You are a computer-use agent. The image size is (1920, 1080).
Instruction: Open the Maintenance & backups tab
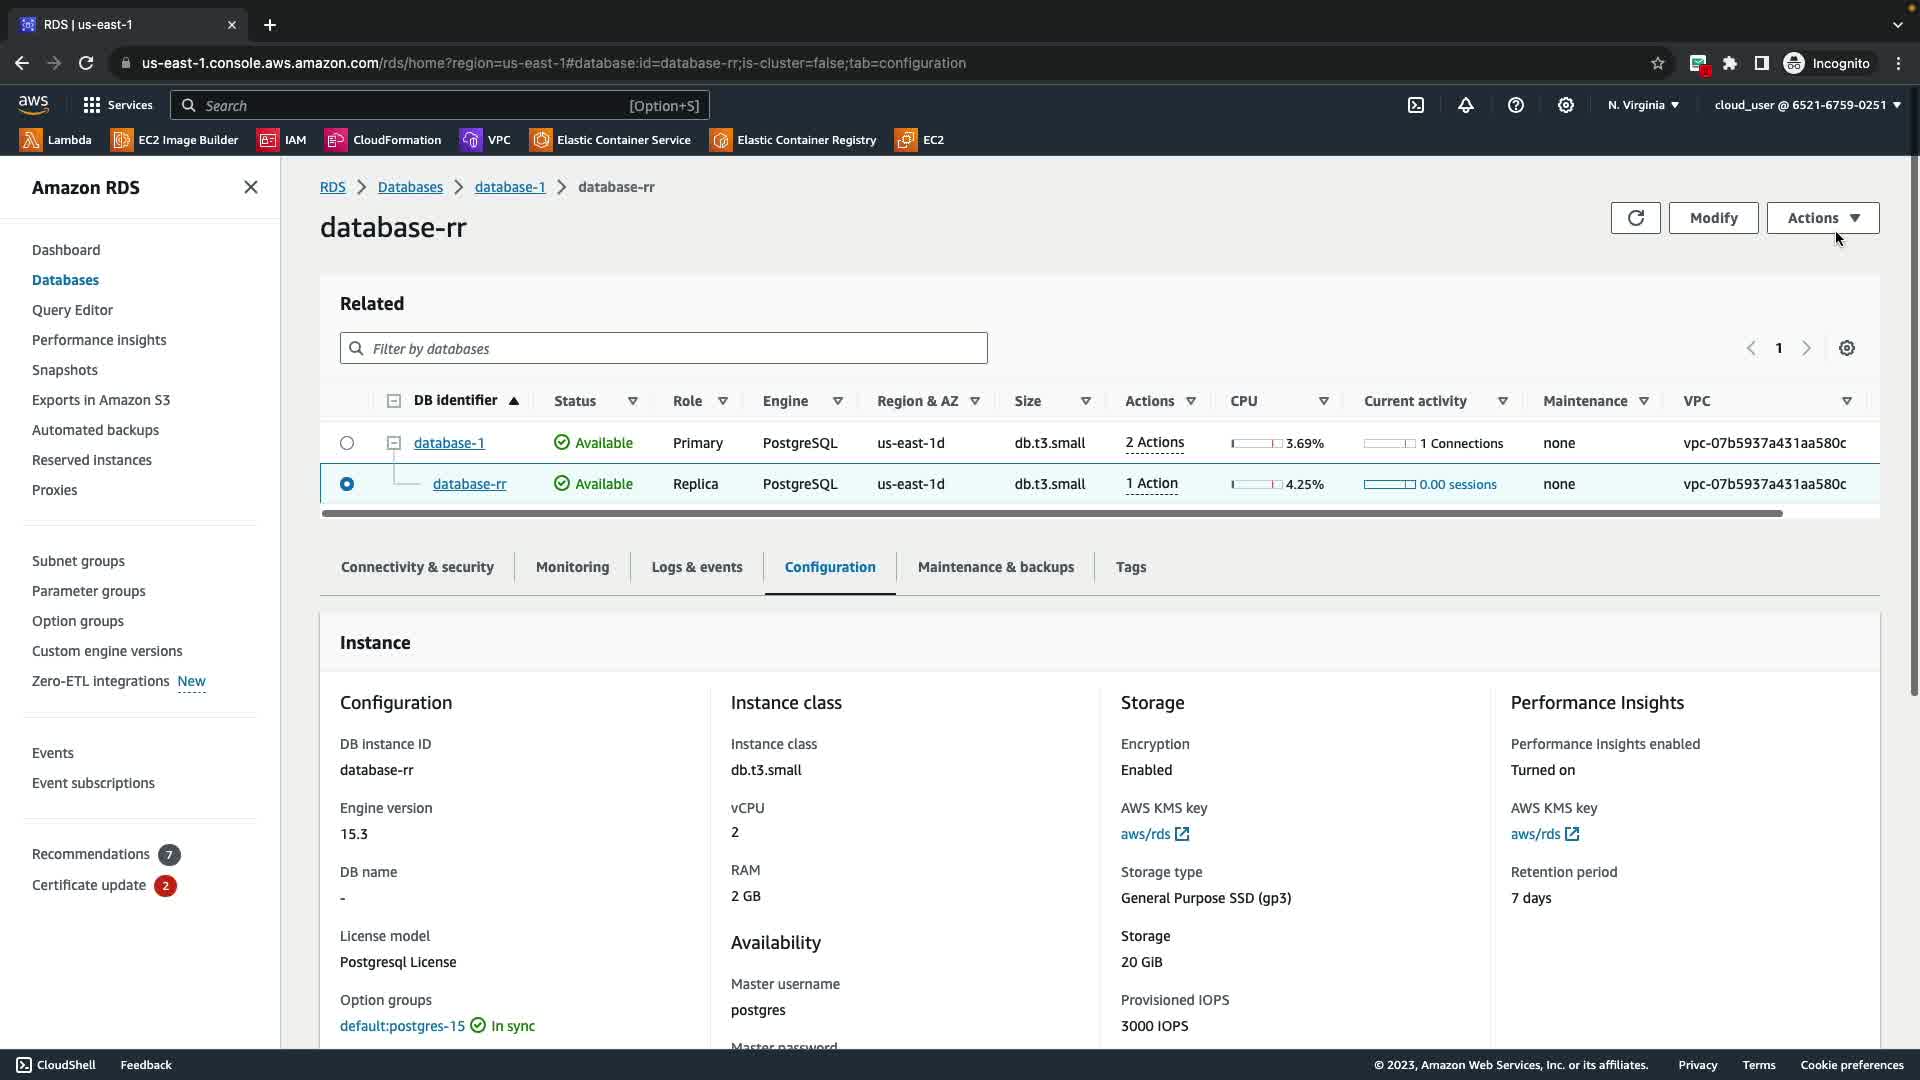[x=995, y=567]
